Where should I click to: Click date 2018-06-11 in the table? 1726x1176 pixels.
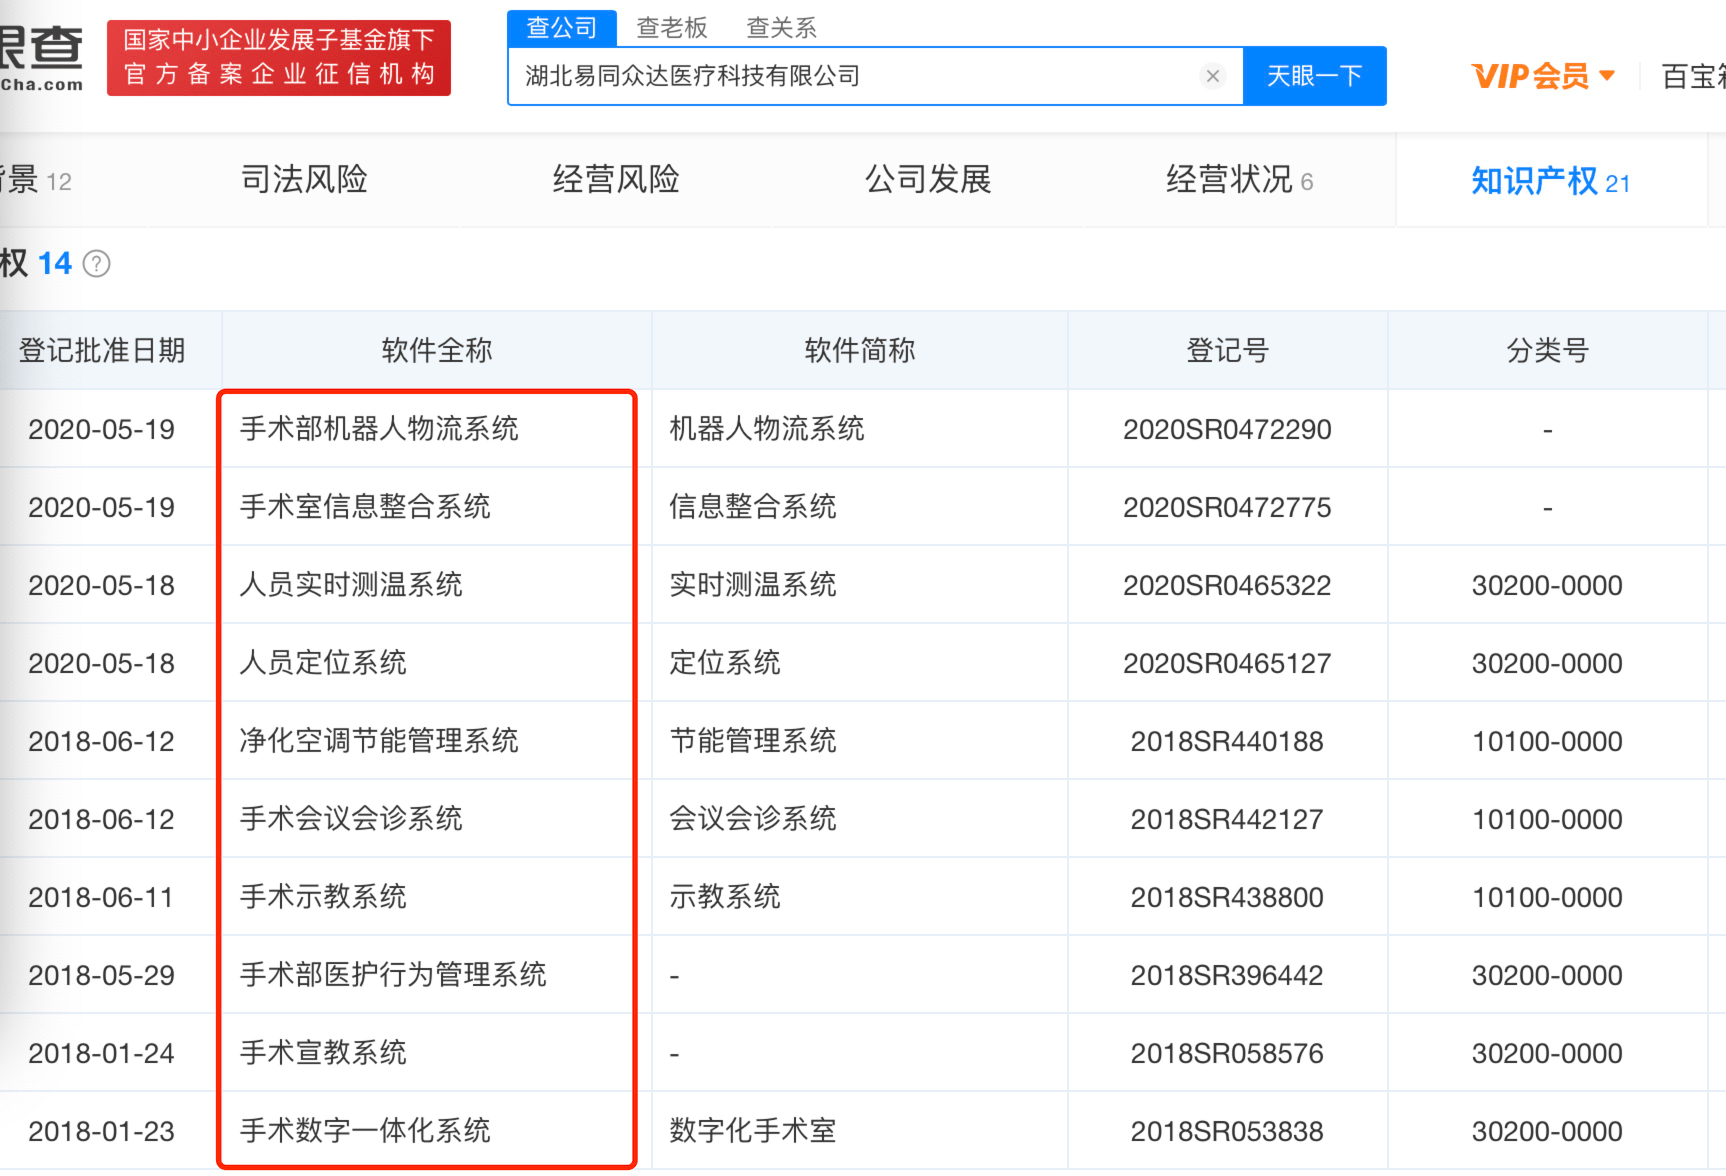pyautogui.click(x=101, y=898)
